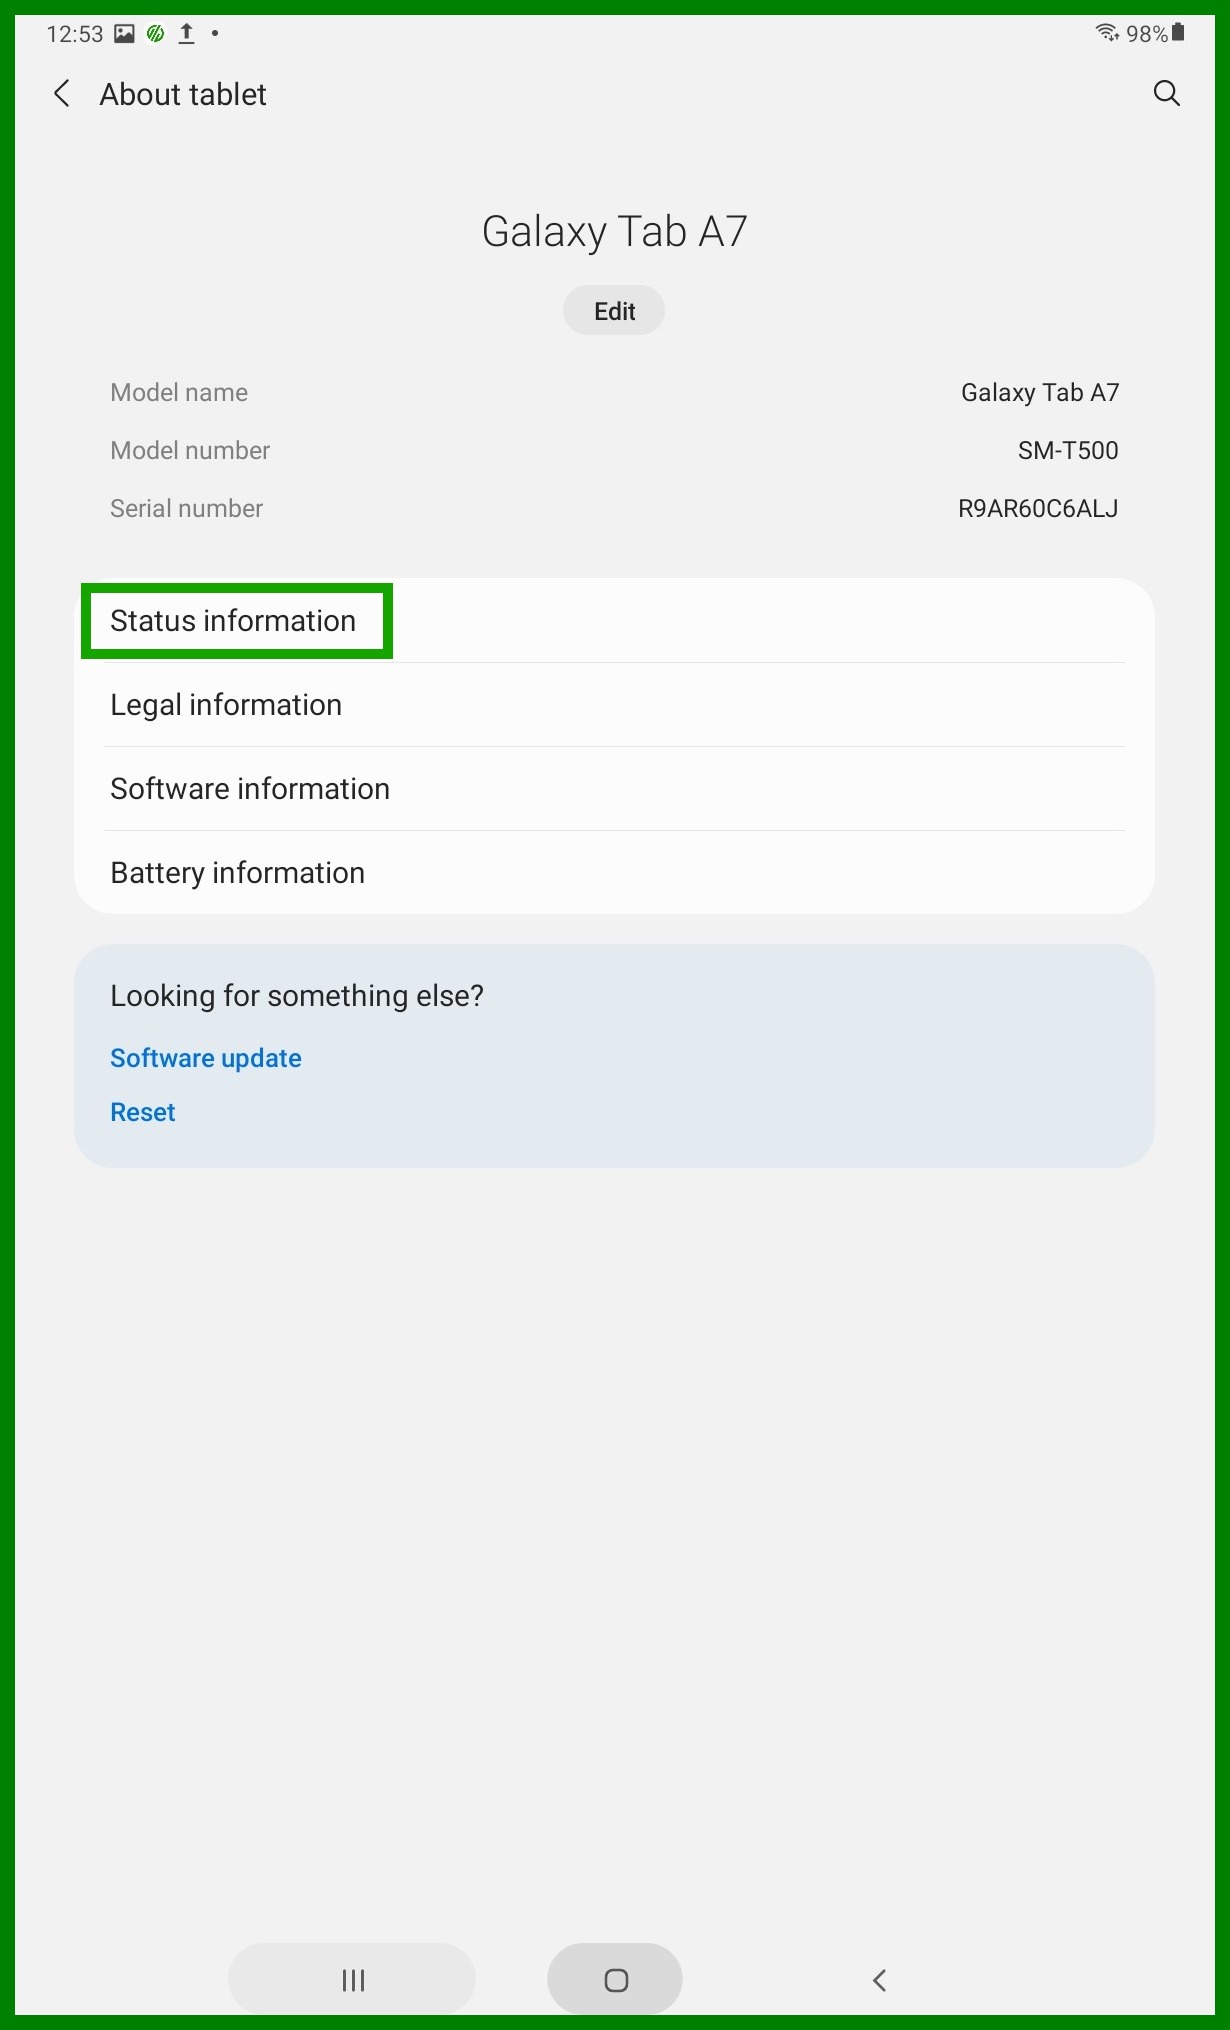Select the model number SM-T500
Screen dimensions: 1230x2030
1068,450
